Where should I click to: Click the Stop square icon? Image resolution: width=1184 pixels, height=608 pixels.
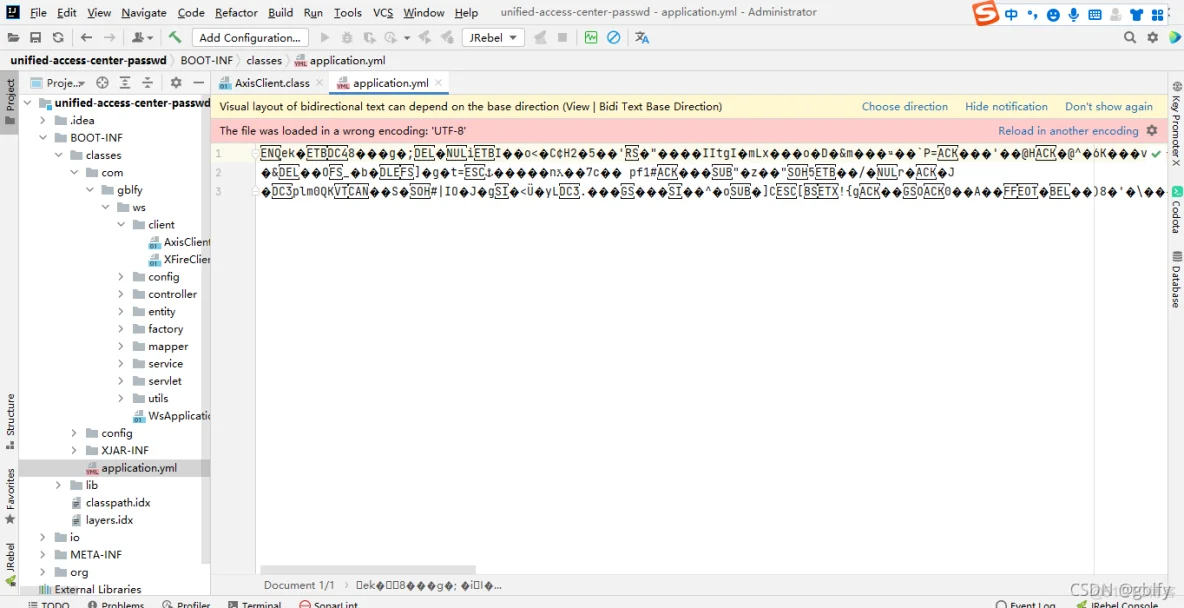pyautogui.click(x=562, y=37)
